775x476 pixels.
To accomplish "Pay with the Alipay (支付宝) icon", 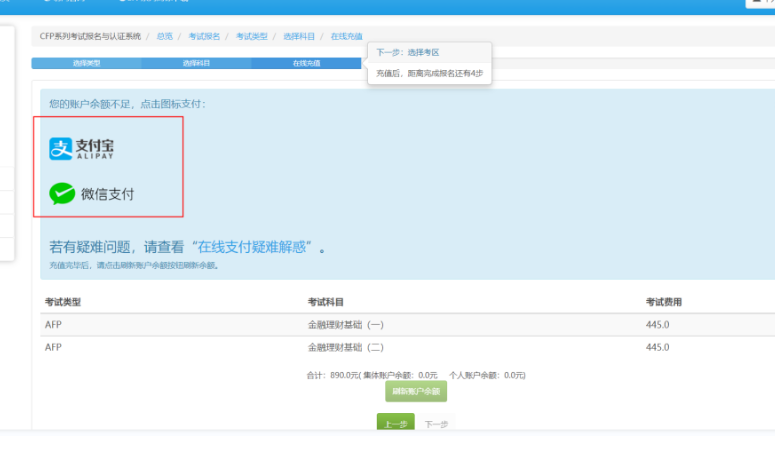I will coord(82,149).
